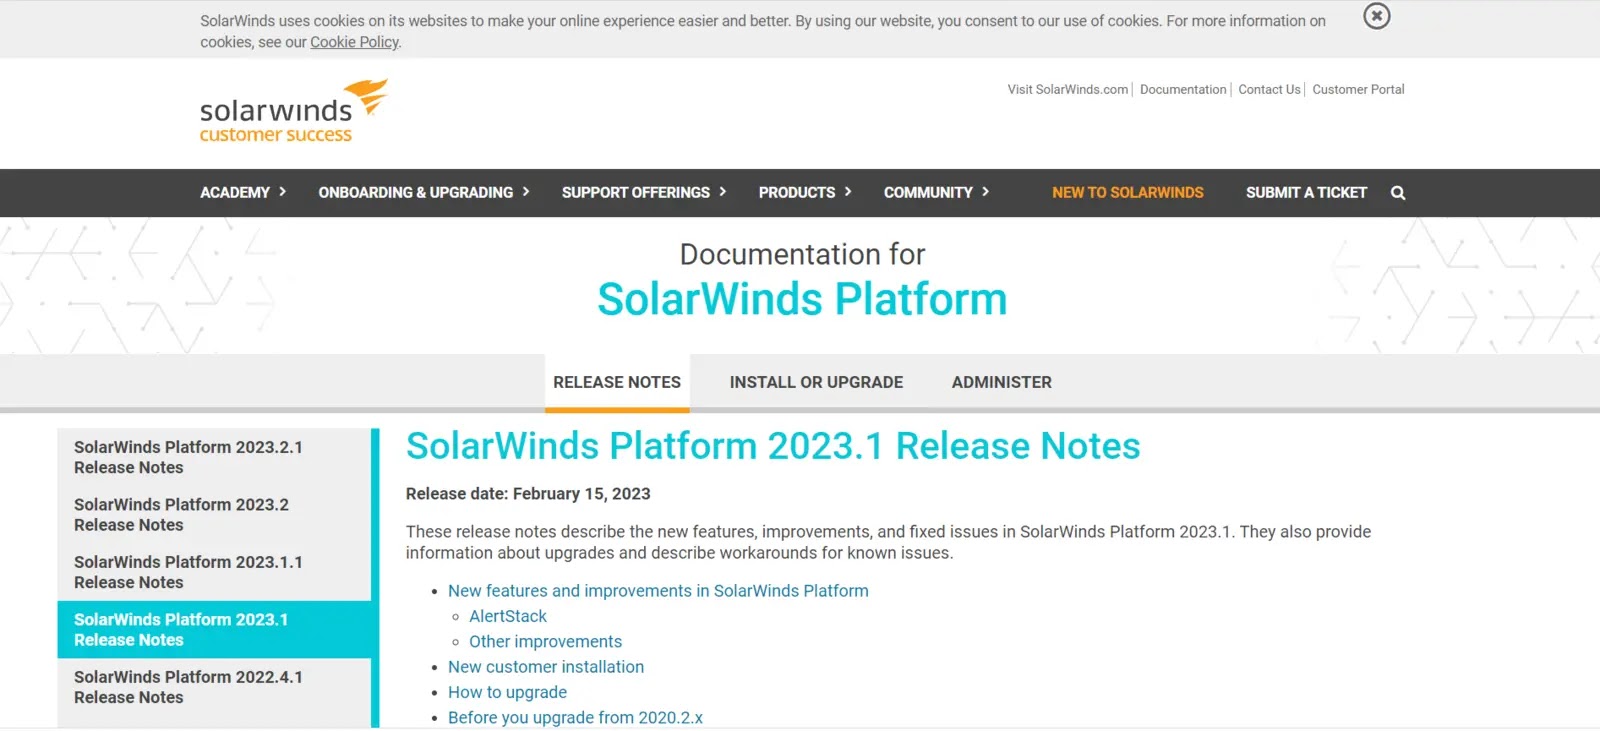Click the SolarWinds Platform documentation title
This screenshot has width=1600, height=731.
coord(802,299)
